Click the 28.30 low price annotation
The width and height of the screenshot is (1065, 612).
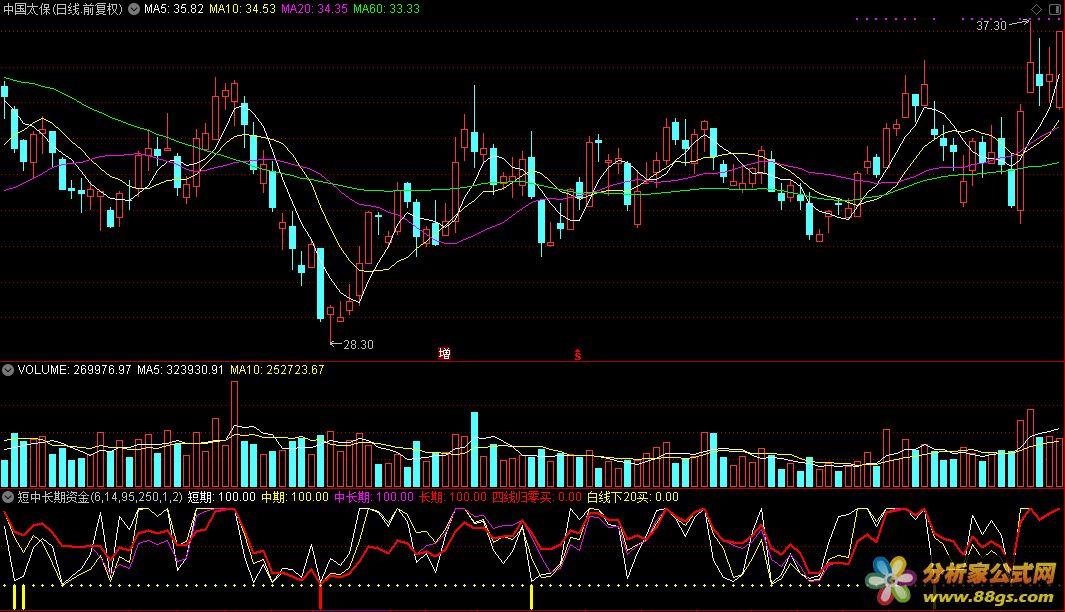point(359,344)
